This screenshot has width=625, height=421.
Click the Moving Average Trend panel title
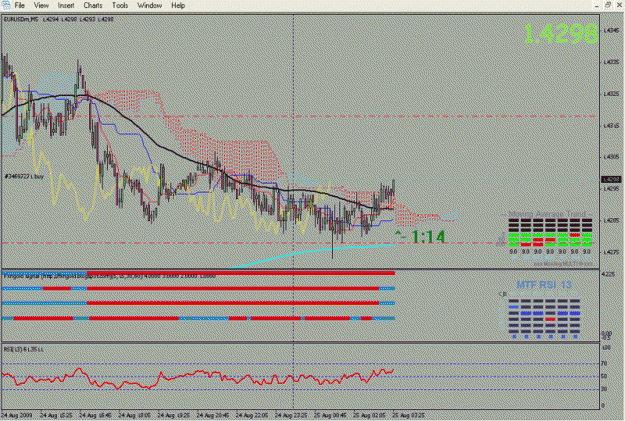(x=546, y=214)
